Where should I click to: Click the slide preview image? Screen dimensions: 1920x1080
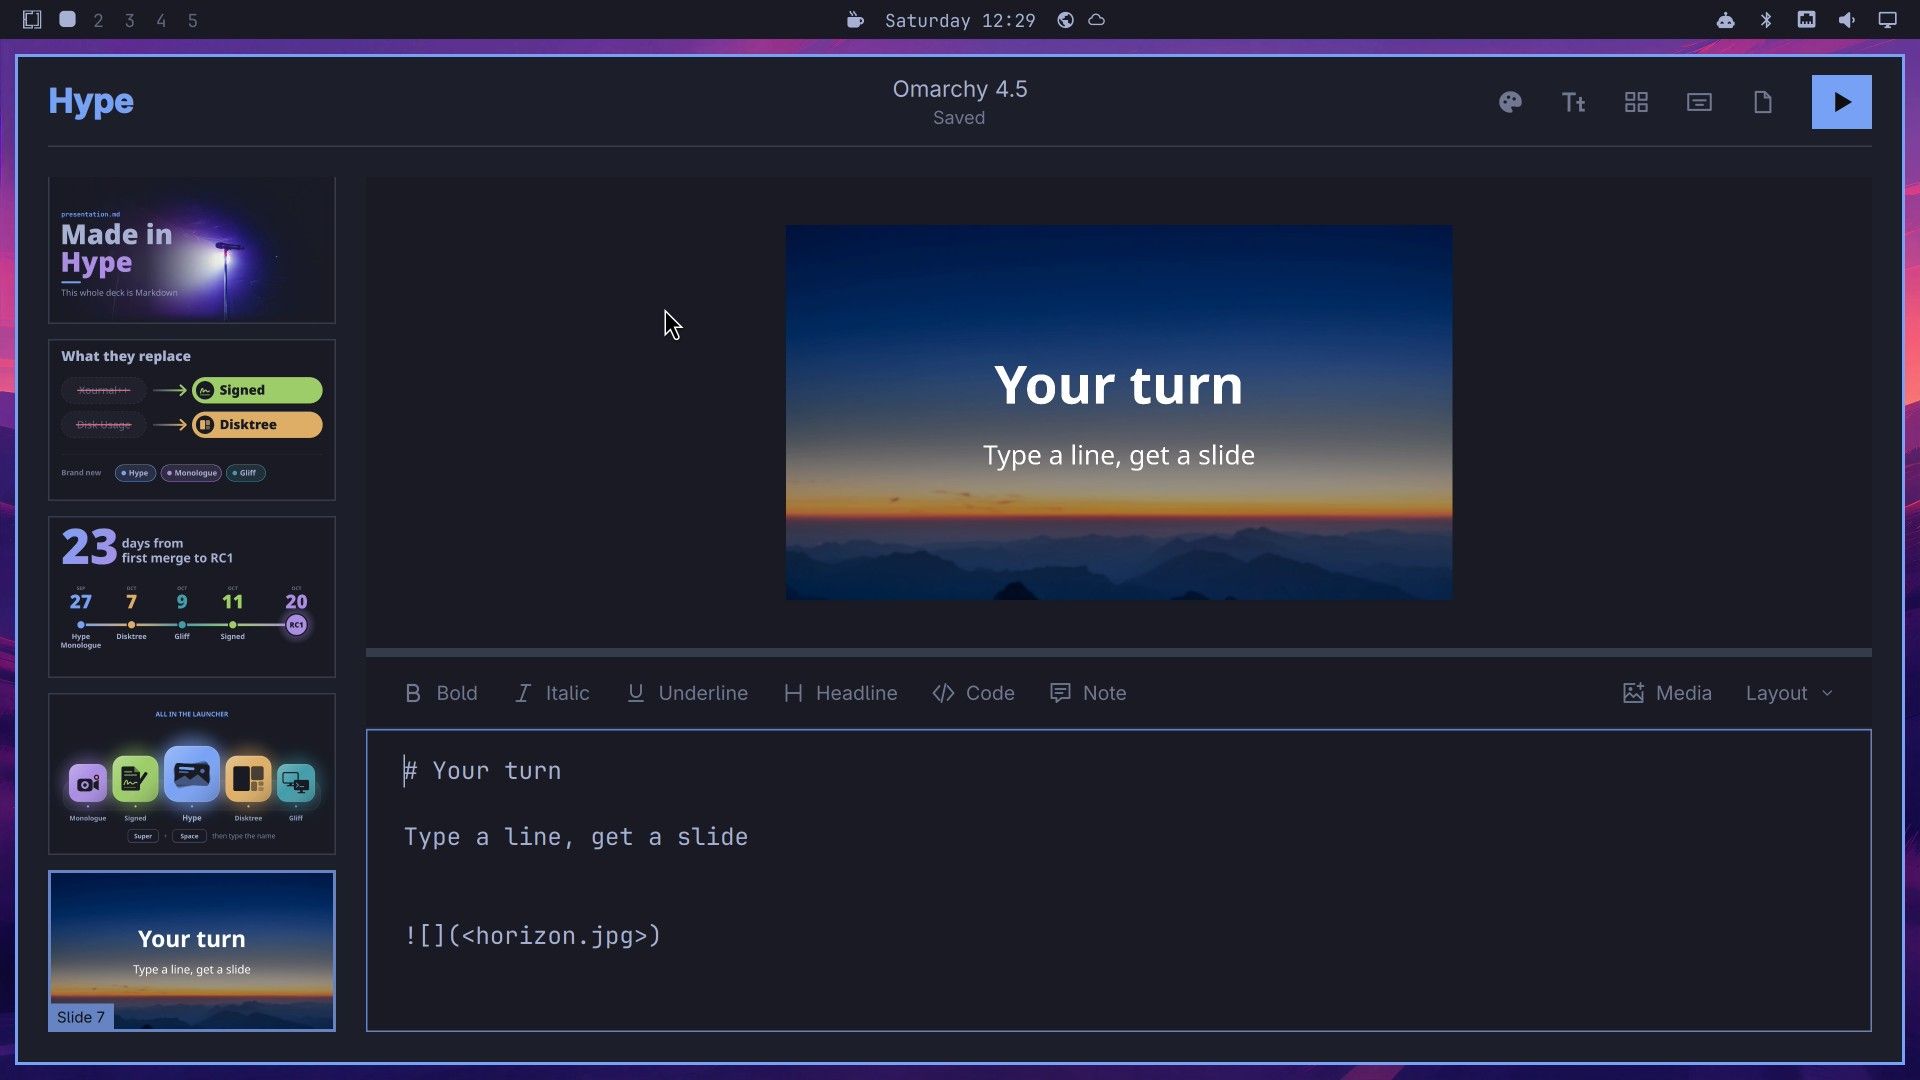[1119, 412]
